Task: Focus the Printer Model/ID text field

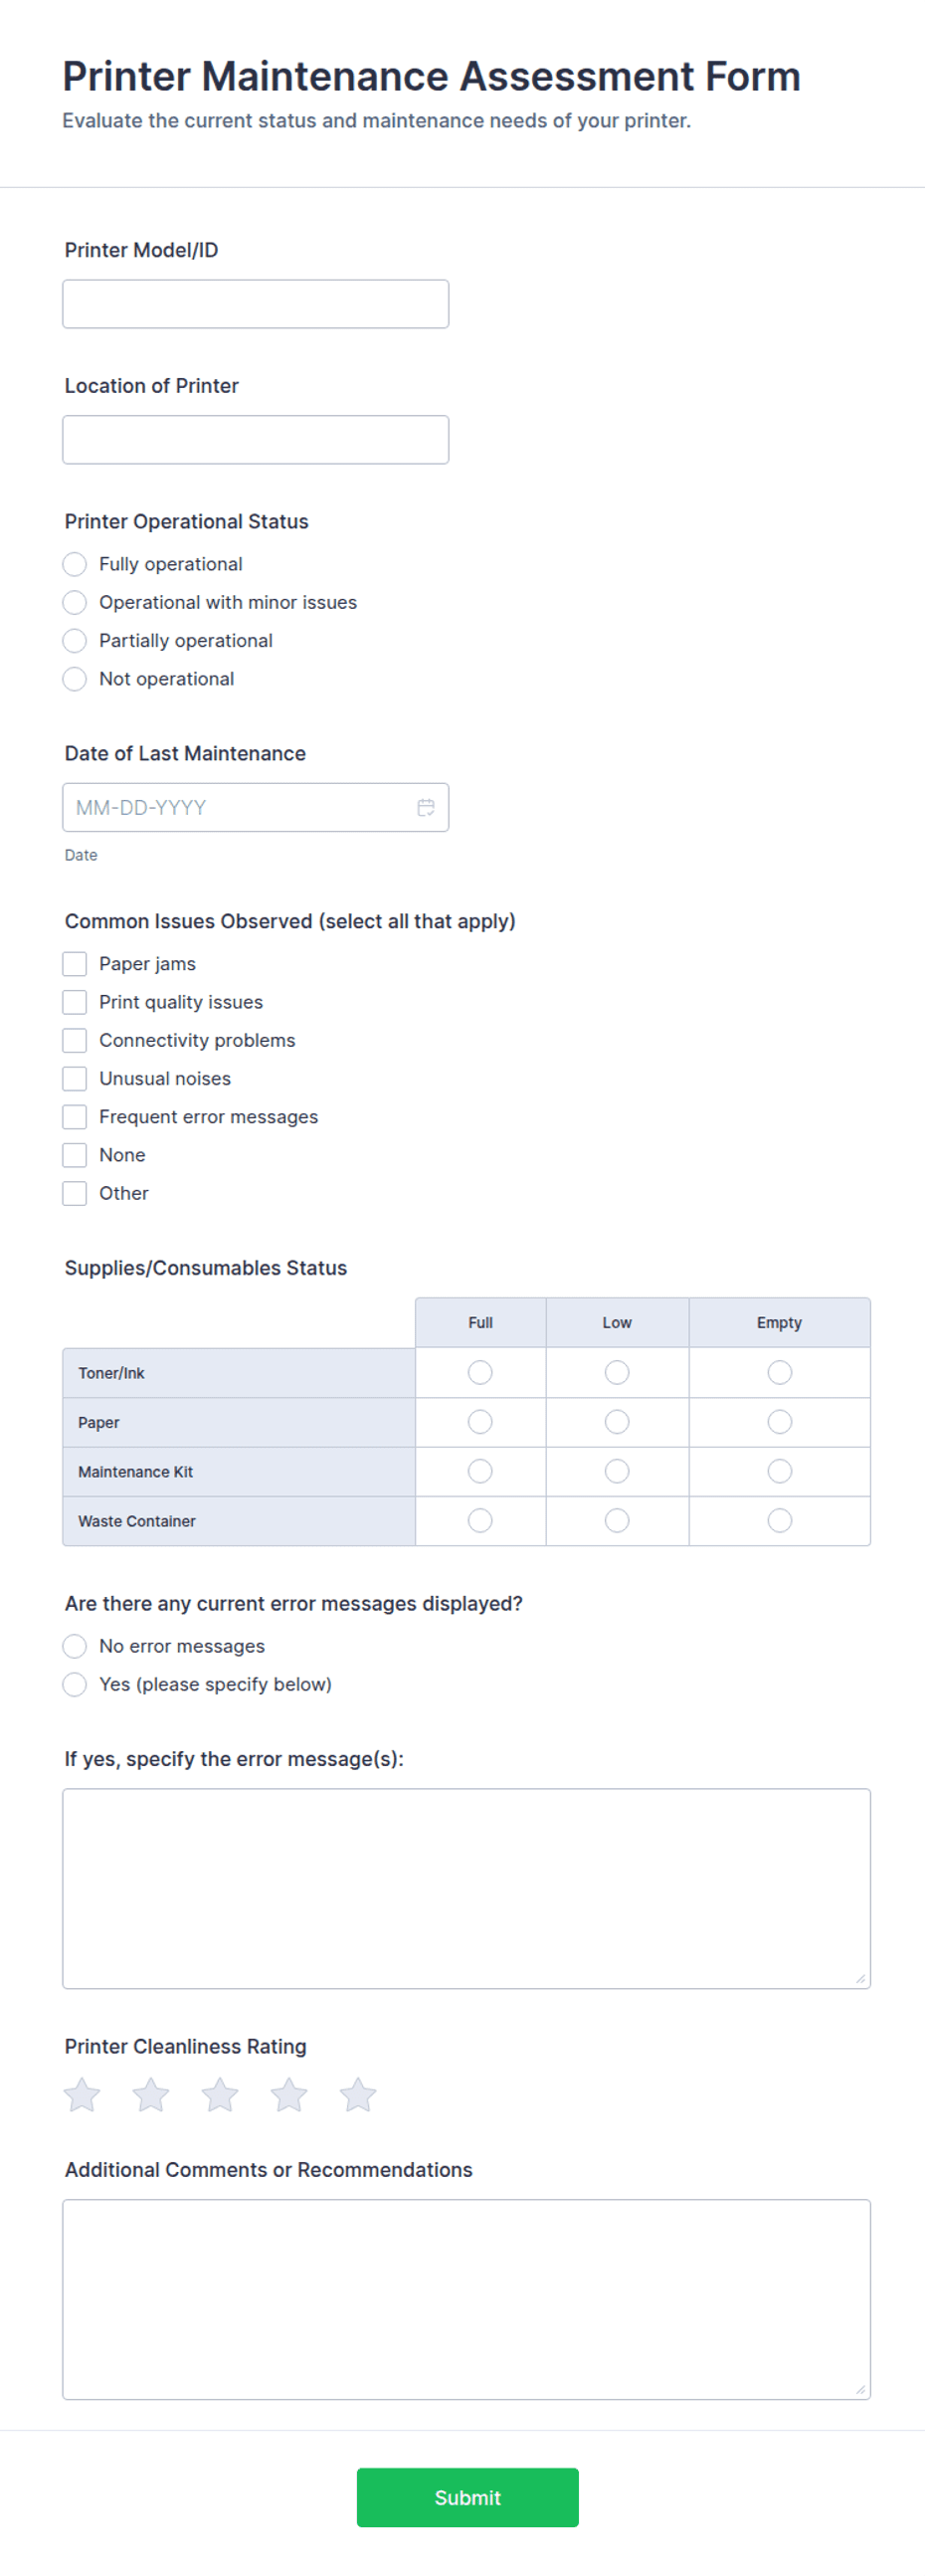Action: pos(256,304)
